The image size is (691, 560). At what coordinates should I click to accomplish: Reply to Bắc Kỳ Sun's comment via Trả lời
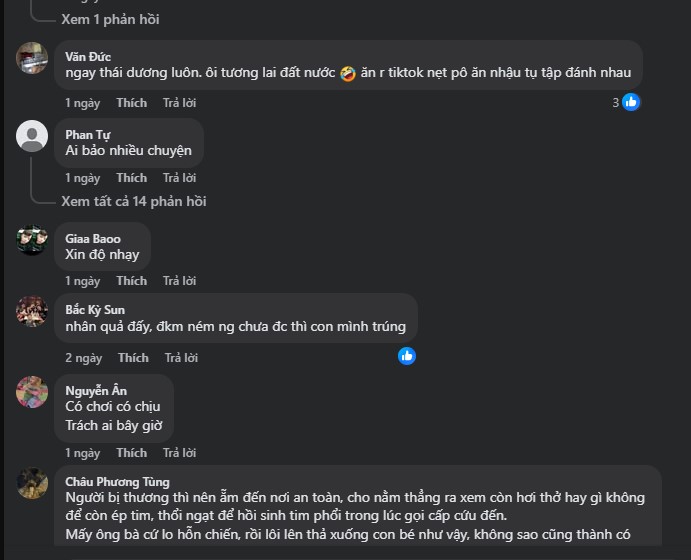click(x=181, y=358)
